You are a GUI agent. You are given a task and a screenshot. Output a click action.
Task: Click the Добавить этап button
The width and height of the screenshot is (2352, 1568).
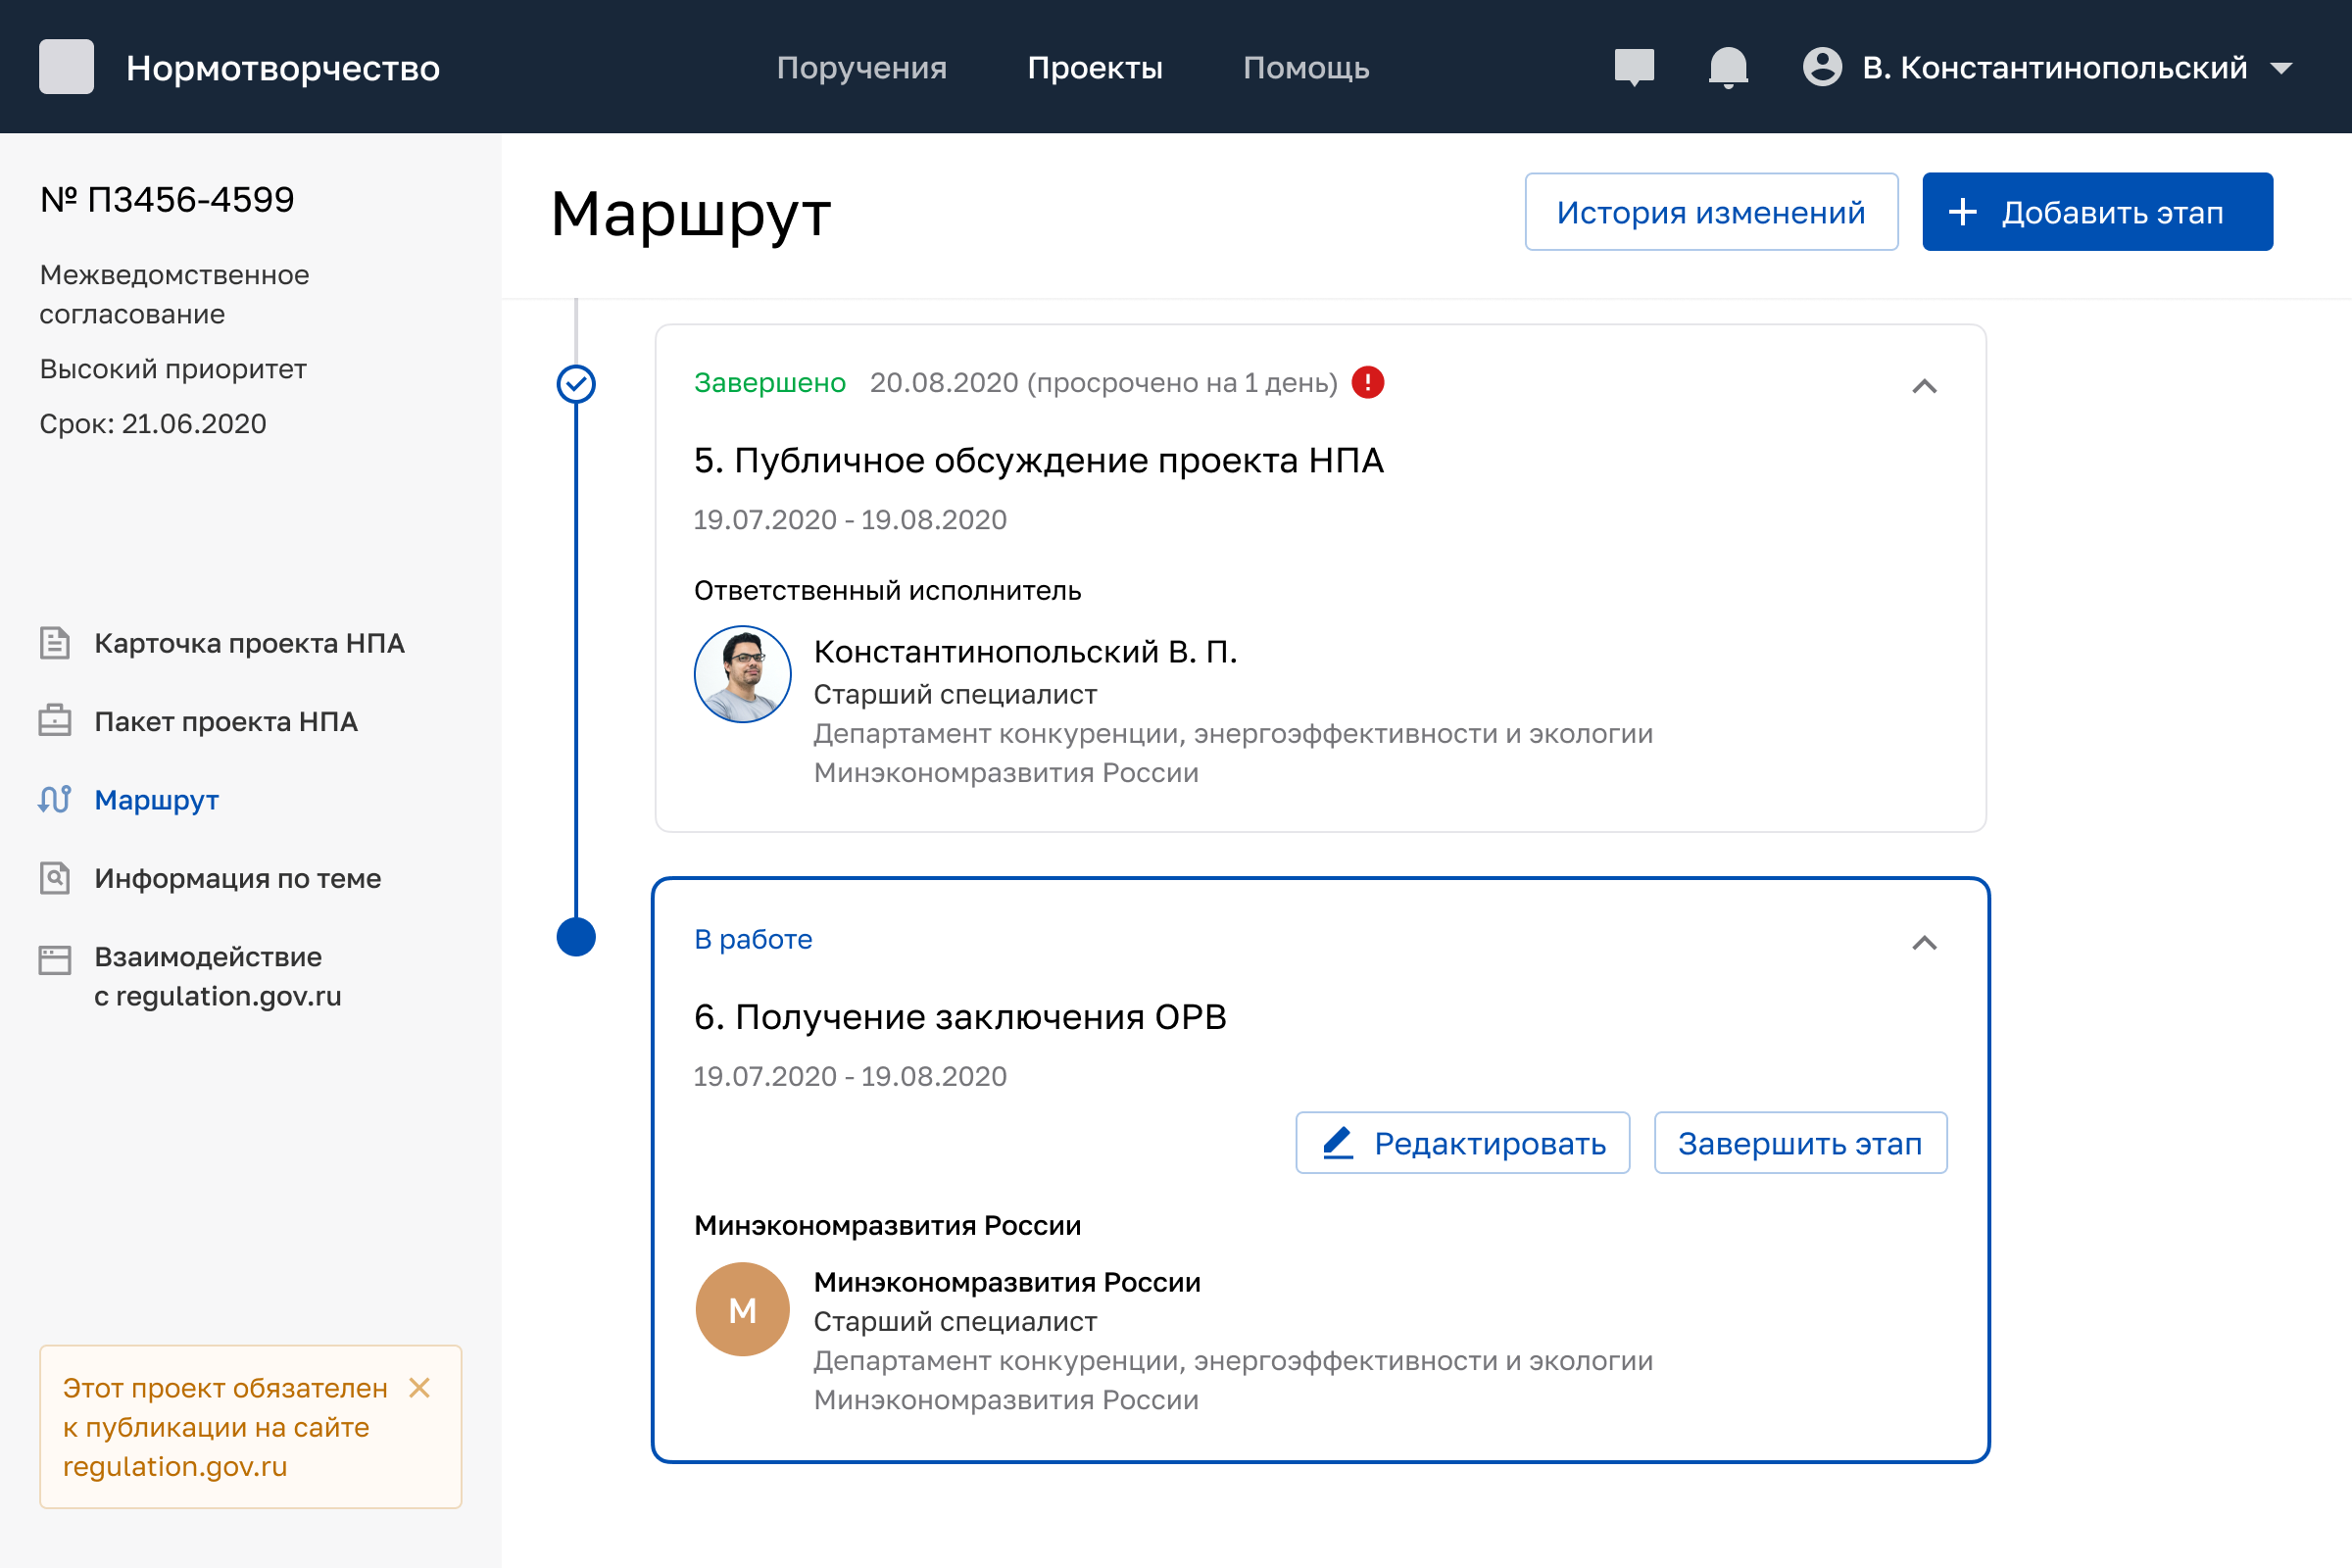click(2097, 212)
